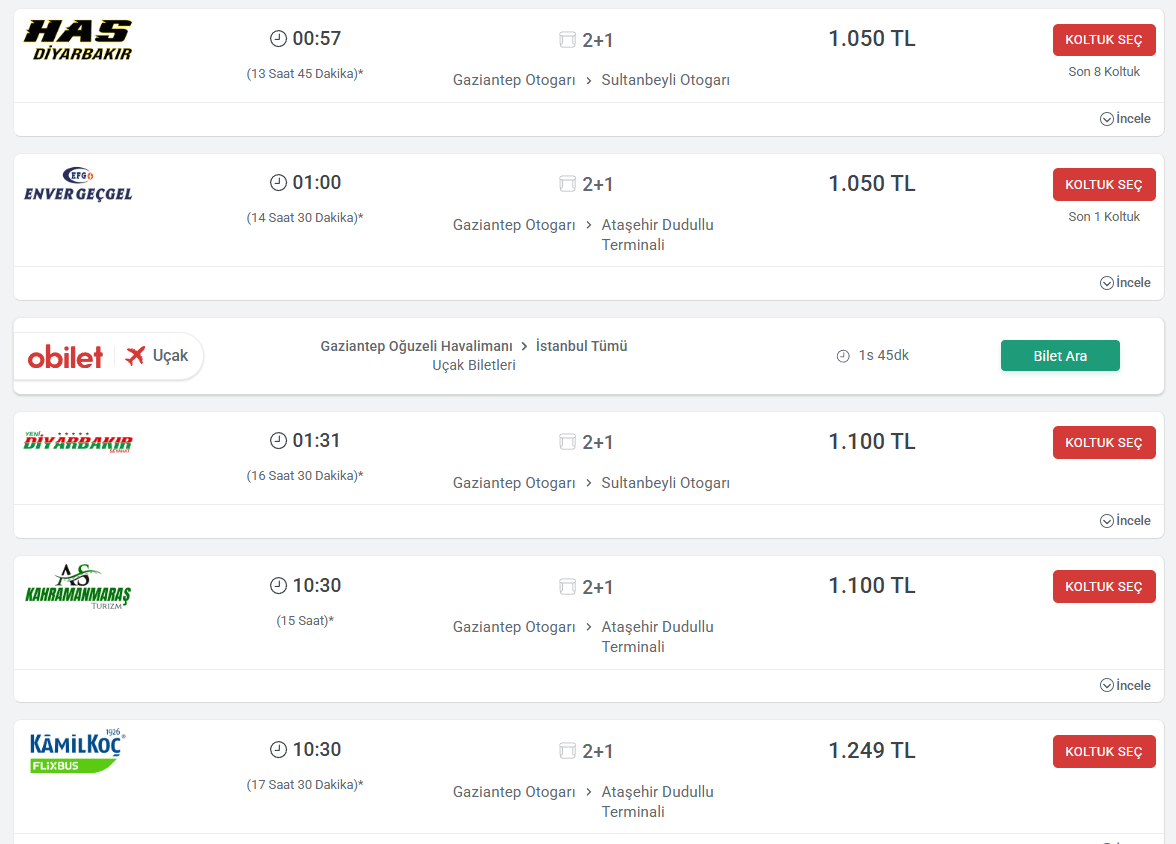Click the Kahramanmaraş Turizm logo

point(78,587)
